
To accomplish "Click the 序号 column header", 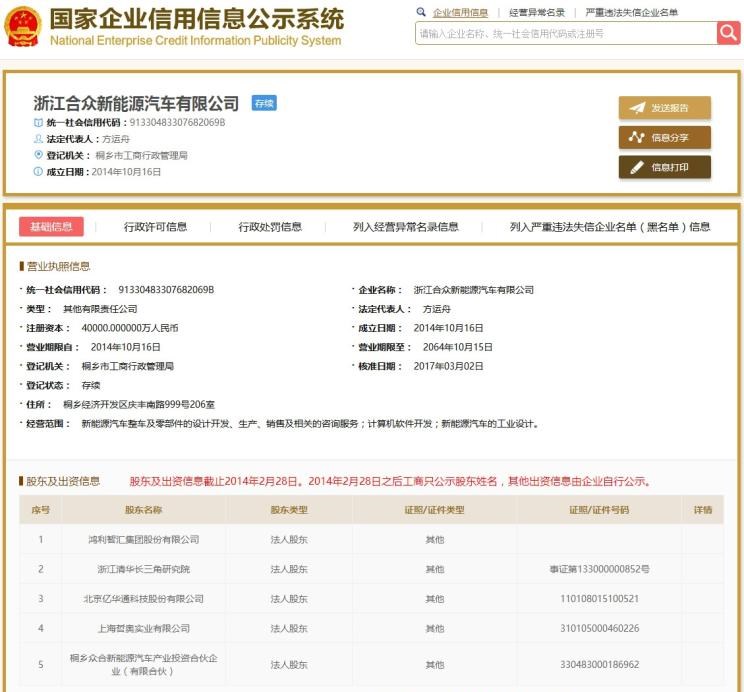I will [40, 510].
